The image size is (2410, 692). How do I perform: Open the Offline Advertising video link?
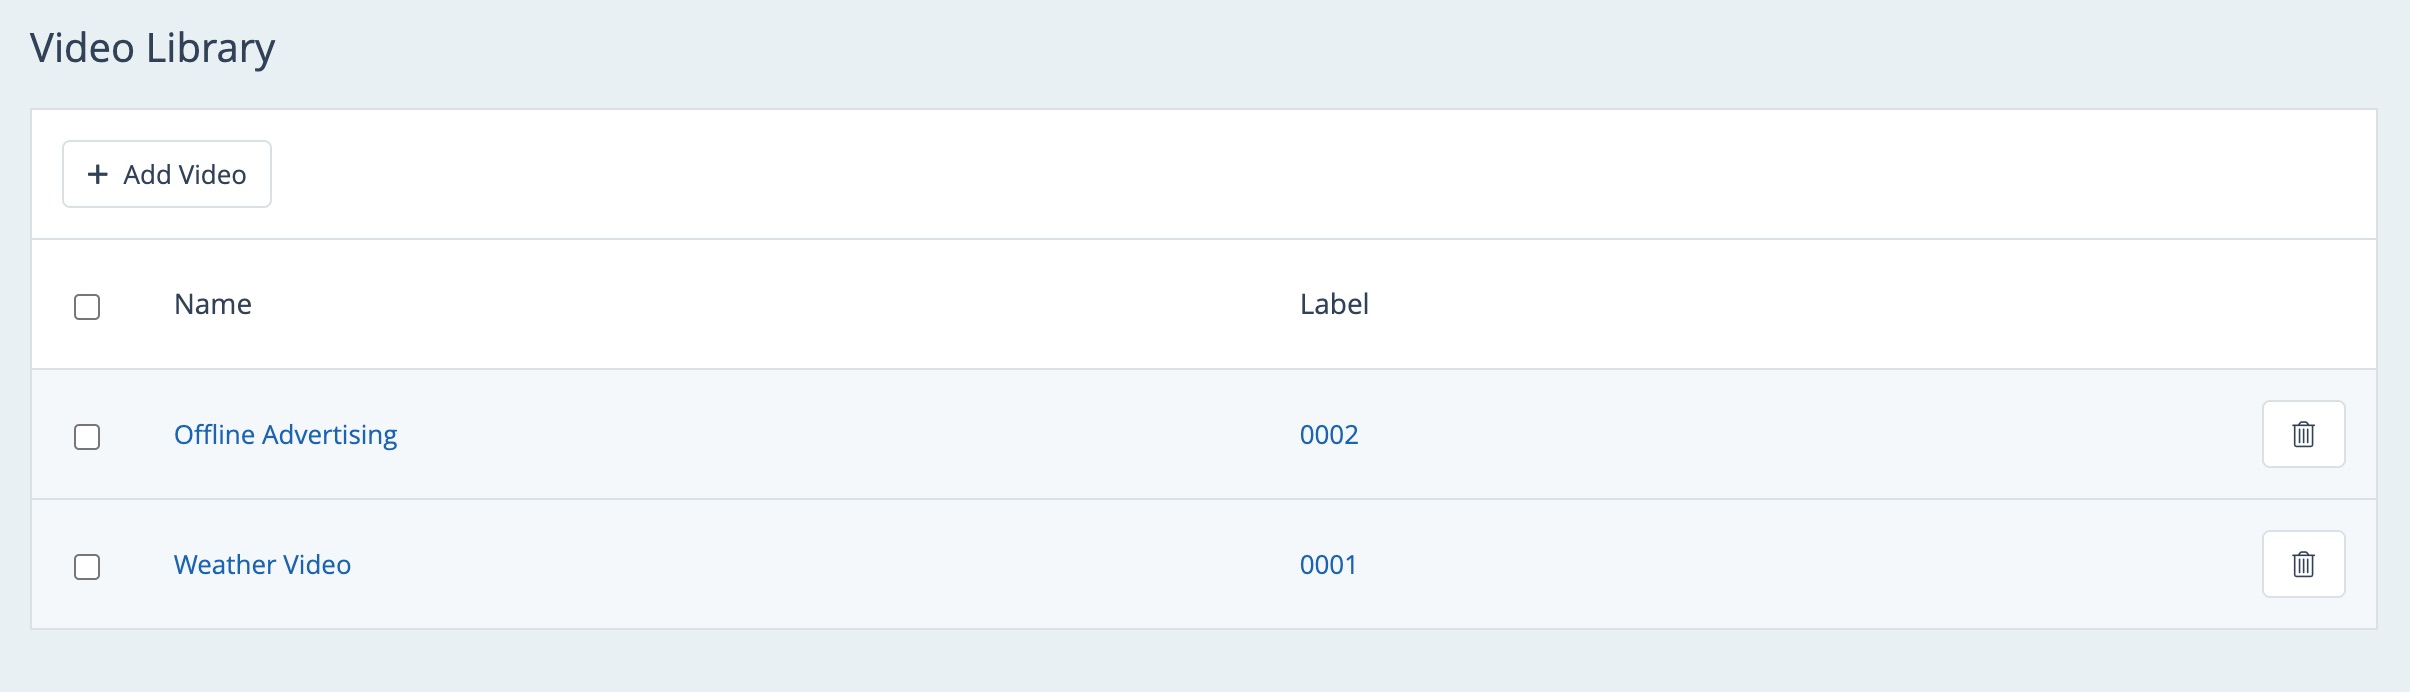[x=285, y=435]
